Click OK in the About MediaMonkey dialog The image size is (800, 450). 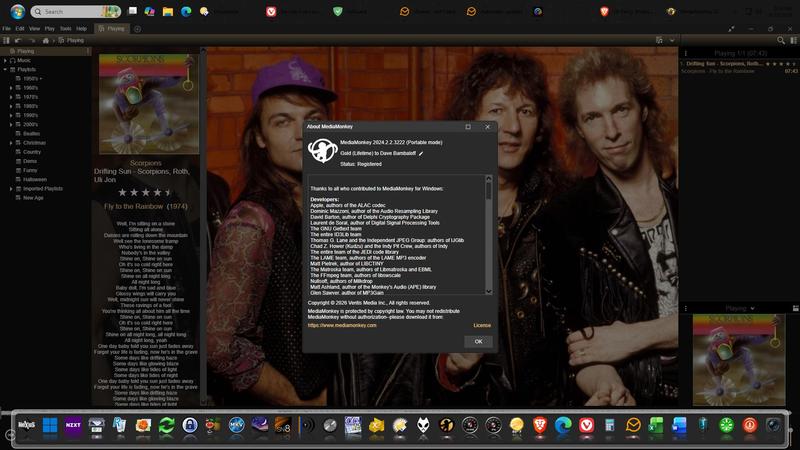pyautogui.click(x=478, y=341)
